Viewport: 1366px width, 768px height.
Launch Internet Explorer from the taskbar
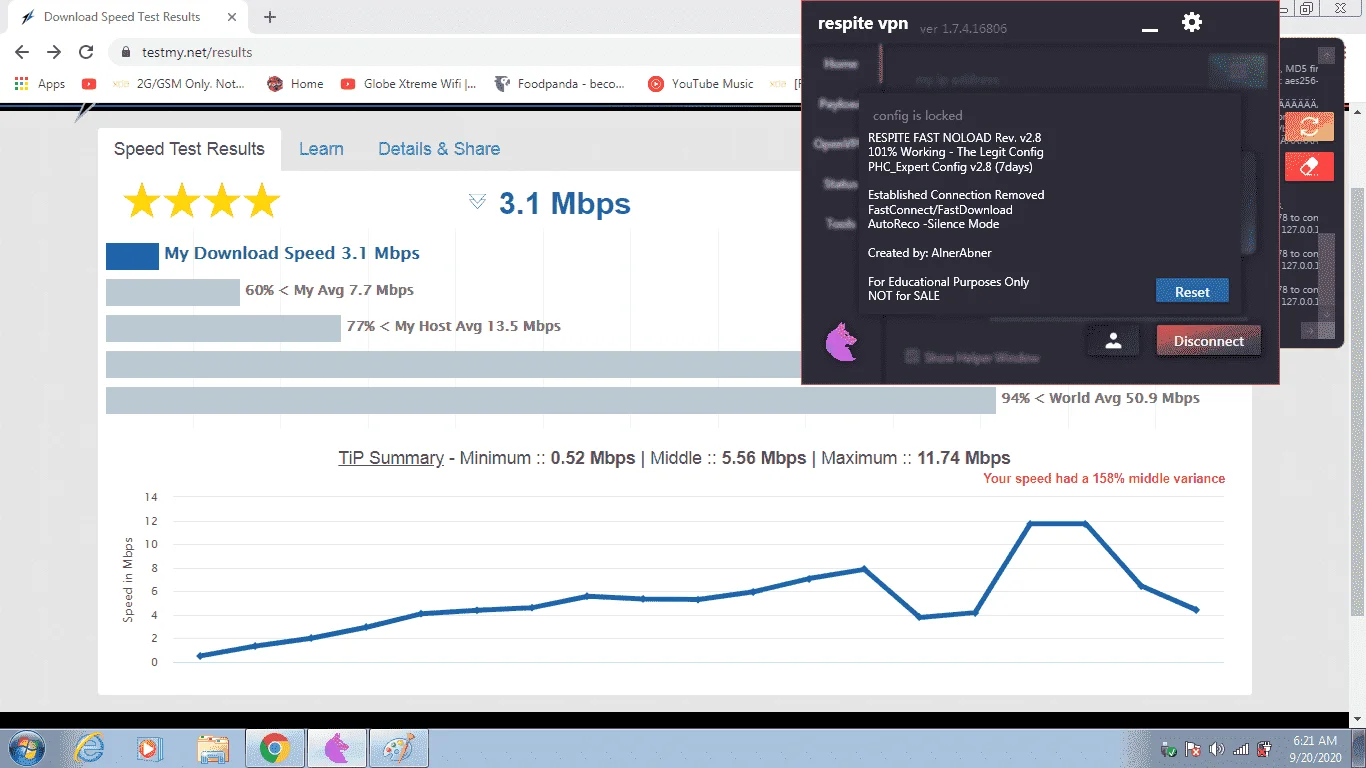pos(90,748)
